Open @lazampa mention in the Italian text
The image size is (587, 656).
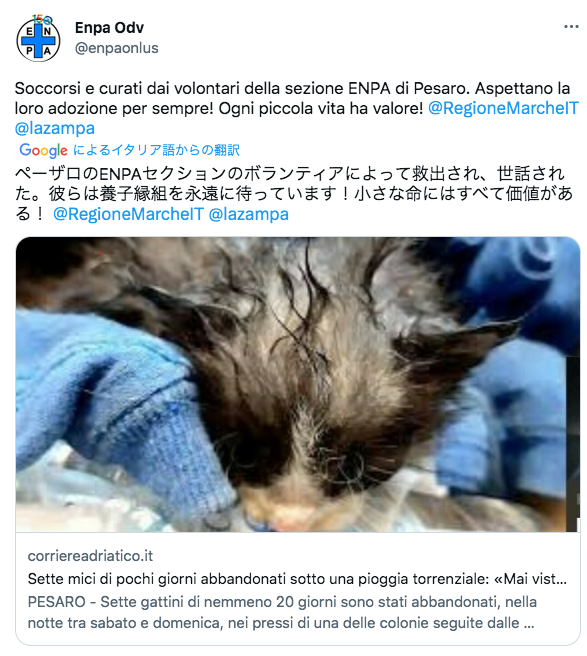click(x=55, y=128)
